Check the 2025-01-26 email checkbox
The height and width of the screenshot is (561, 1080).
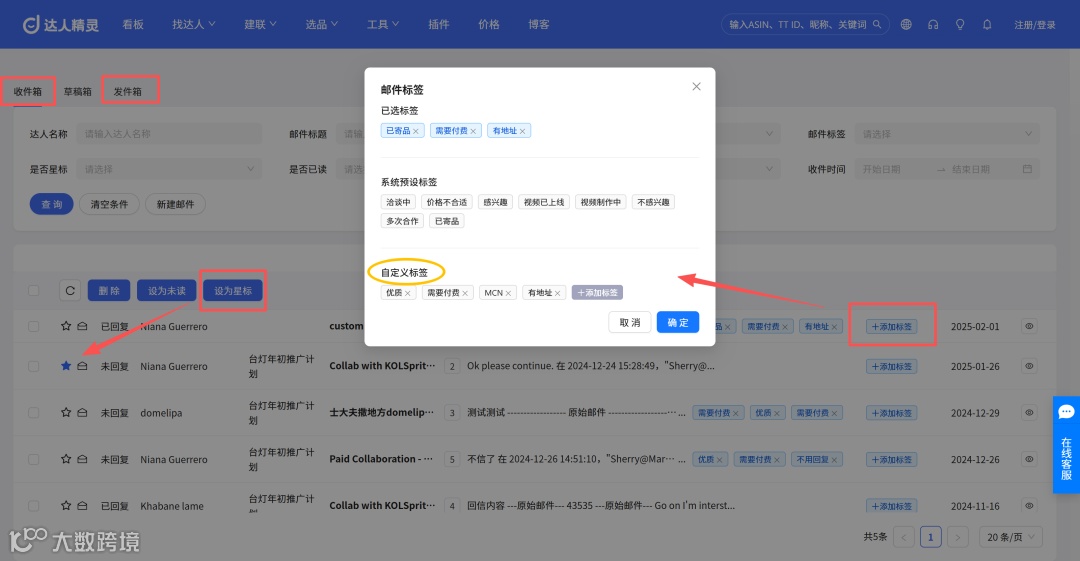click(34, 366)
